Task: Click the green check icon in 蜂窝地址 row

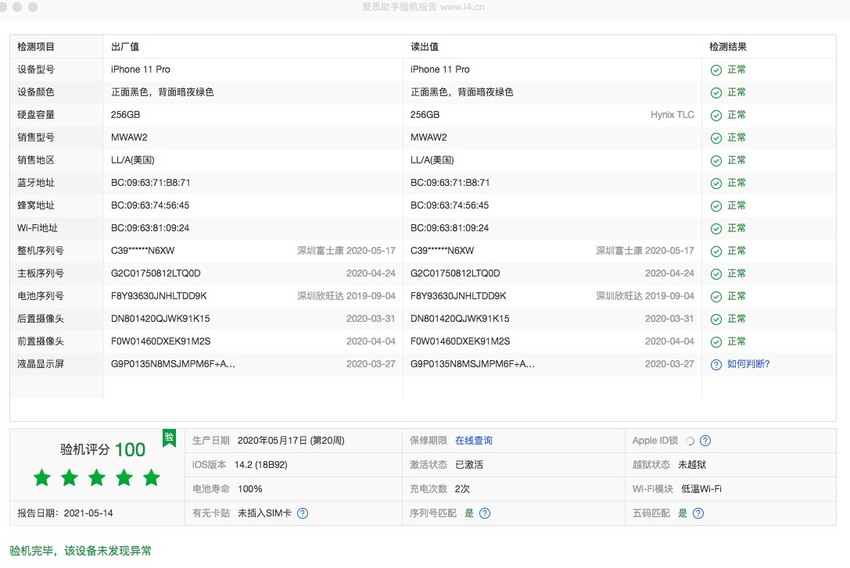Action: tap(716, 206)
